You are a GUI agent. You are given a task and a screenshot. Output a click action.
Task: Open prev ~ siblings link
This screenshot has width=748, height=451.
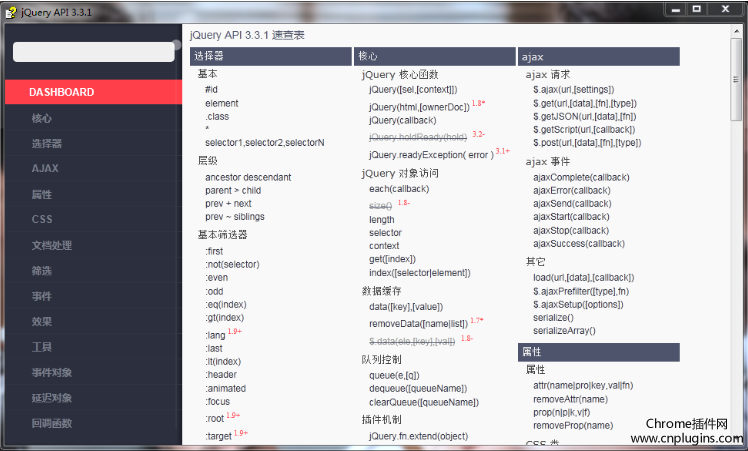tap(235, 217)
